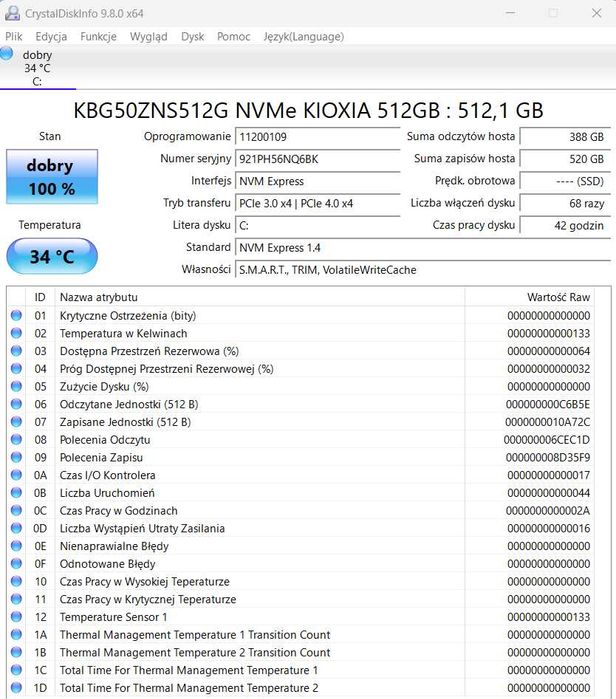Click the 'dobry 100 %' health status button
This screenshot has height=699, width=616.
click(x=52, y=177)
